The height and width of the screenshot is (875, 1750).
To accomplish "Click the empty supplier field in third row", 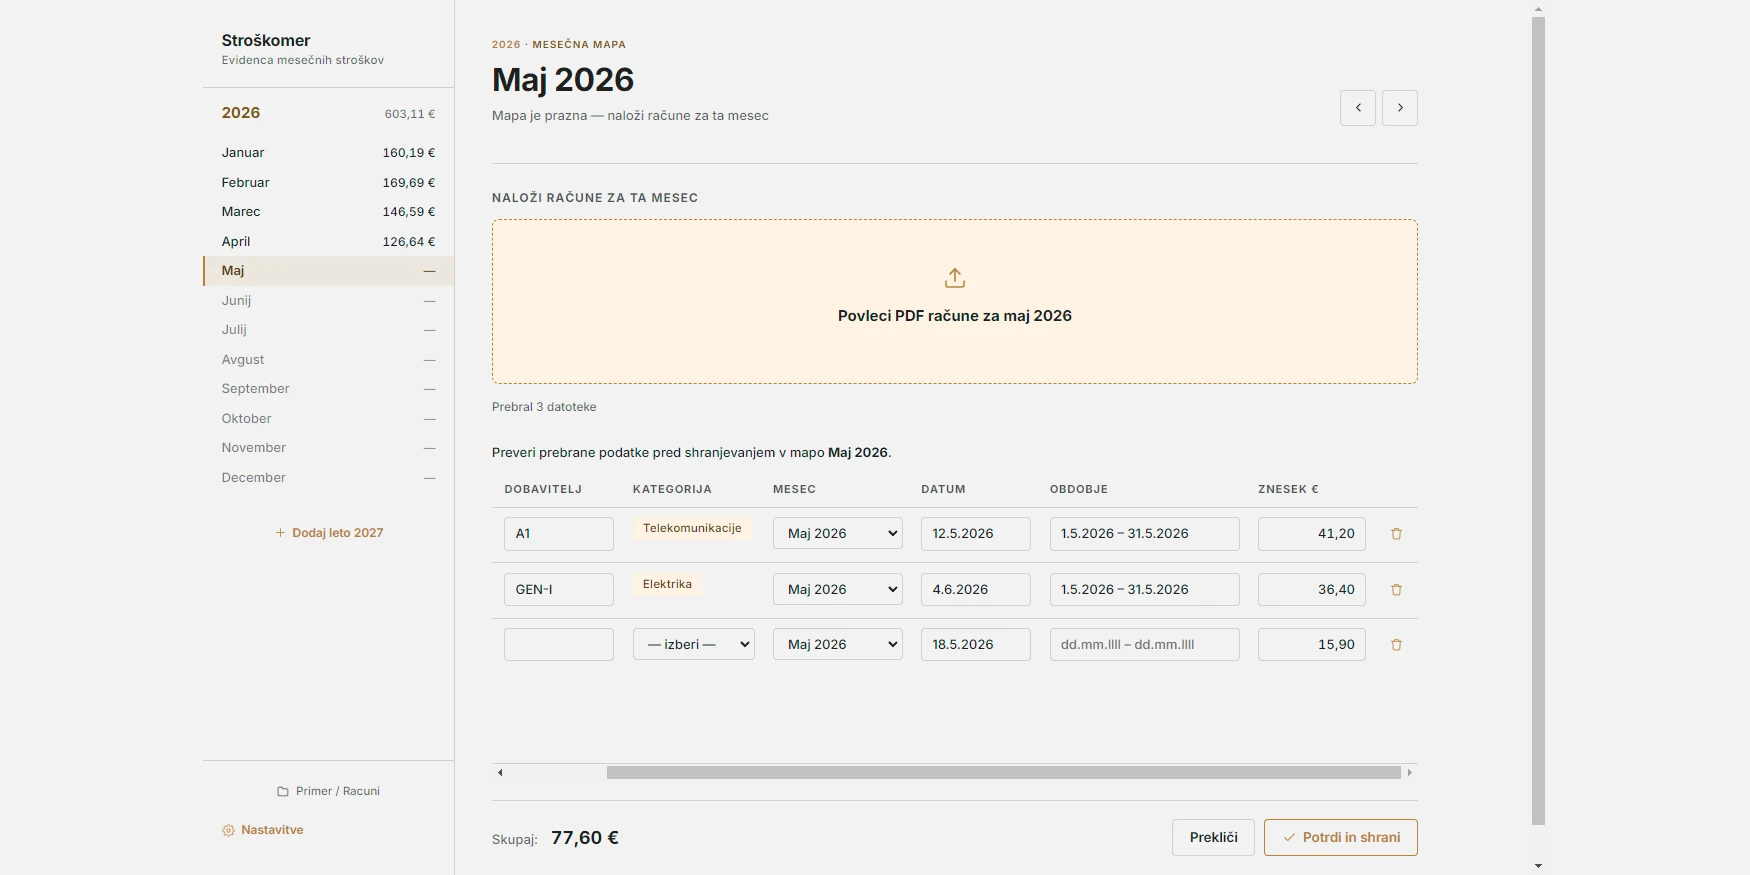I will [x=559, y=645].
